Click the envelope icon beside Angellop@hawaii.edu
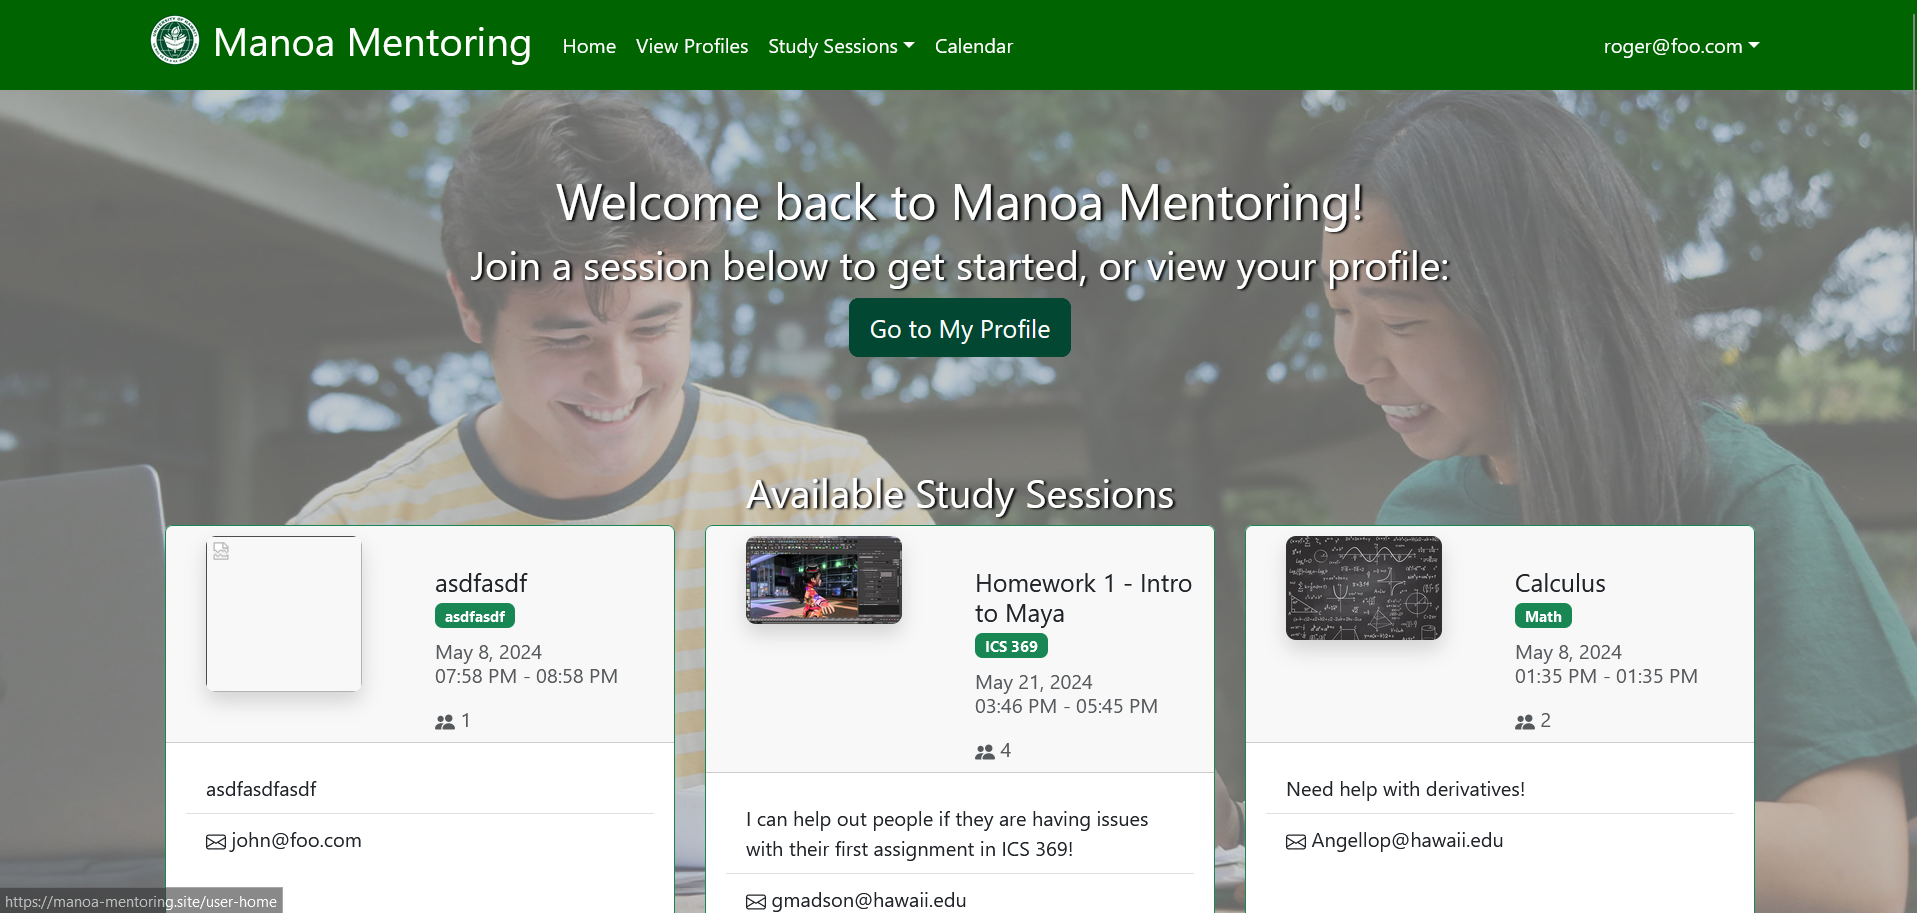1917x913 pixels. [1296, 842]
